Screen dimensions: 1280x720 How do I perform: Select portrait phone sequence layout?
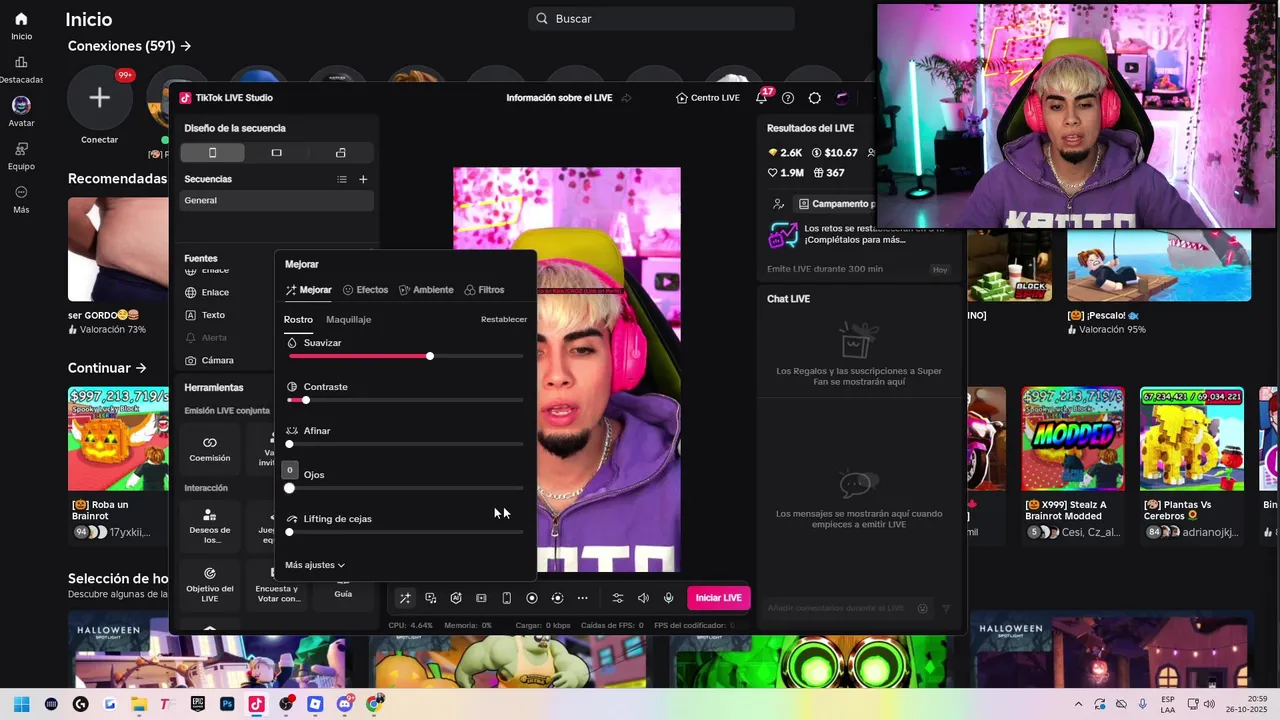(212, 153)
